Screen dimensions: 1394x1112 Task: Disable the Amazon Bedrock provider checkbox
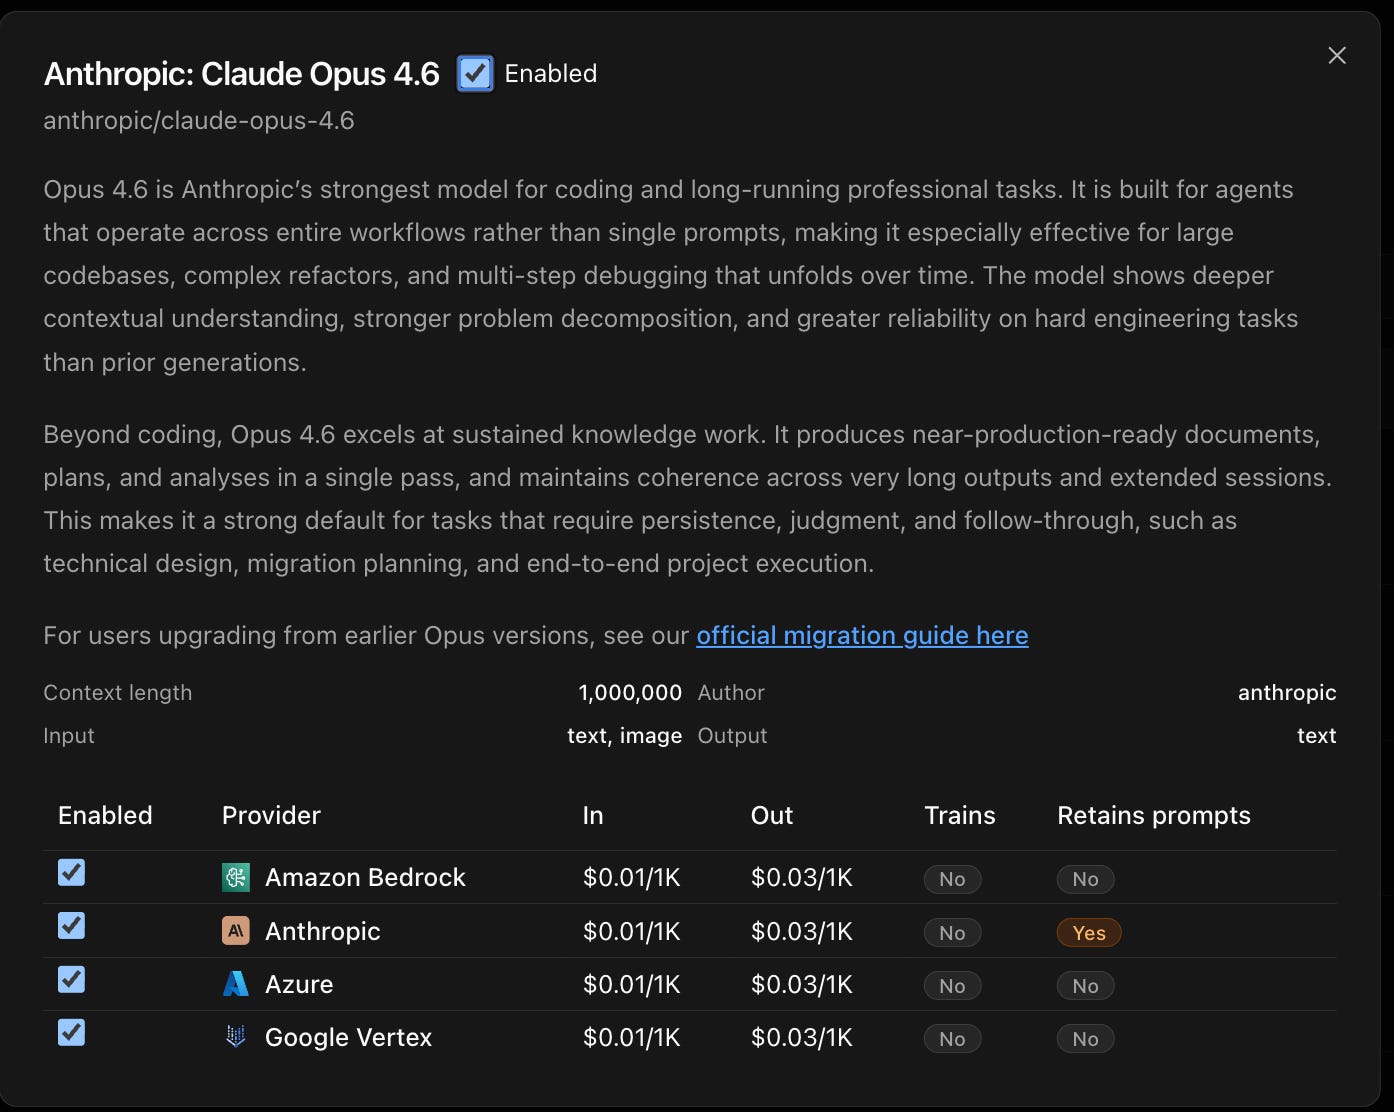tap(71, 873)
